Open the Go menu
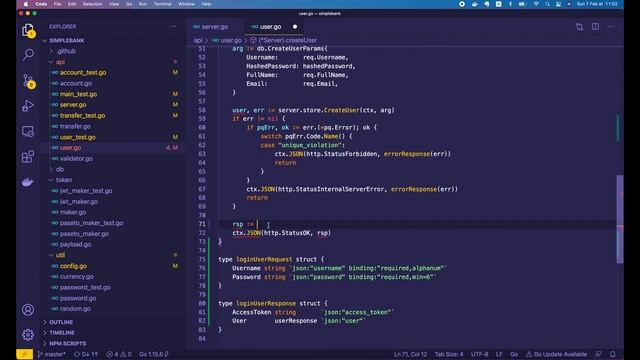The height and width of the screenshot is (360, 640). tap(129, 4)
